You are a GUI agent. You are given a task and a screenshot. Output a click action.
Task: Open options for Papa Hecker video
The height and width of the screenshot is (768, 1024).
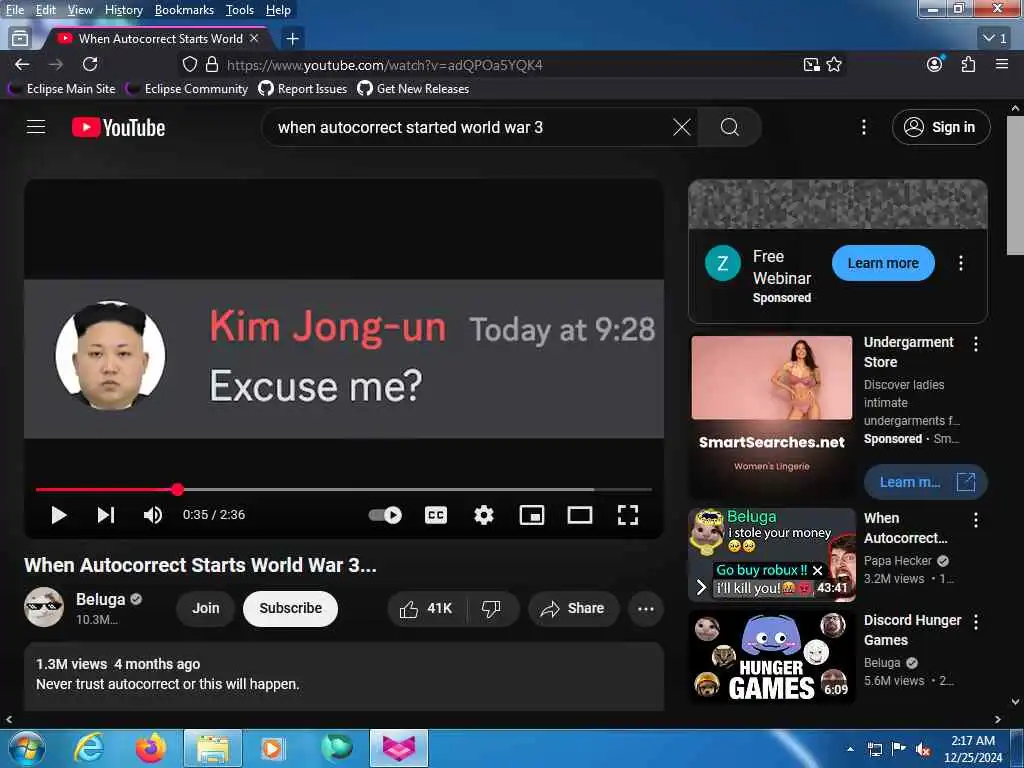pyautogui.click(x=976, y=520)
